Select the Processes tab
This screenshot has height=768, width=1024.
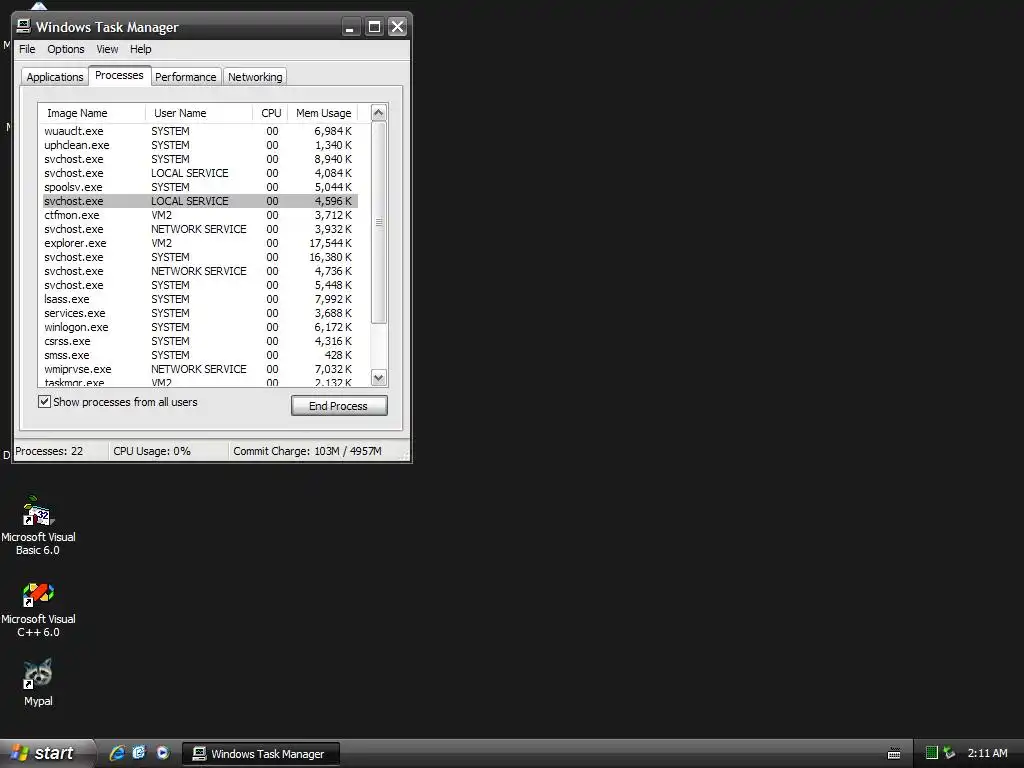point(120,76)
